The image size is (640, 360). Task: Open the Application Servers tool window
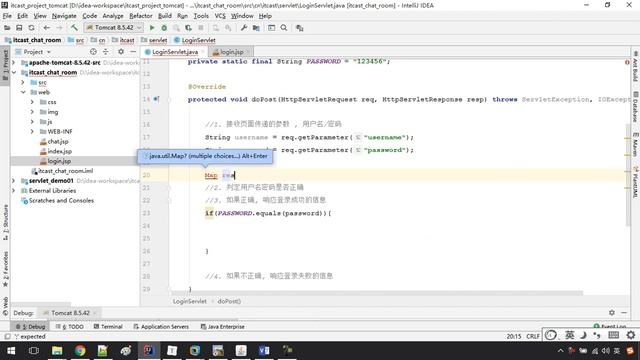tap(161, 327)
